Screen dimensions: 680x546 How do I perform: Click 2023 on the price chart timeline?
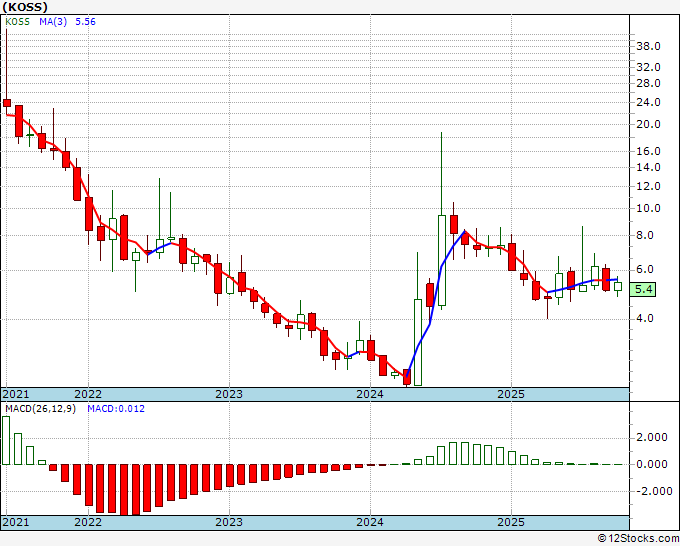[x=229, y=394]
